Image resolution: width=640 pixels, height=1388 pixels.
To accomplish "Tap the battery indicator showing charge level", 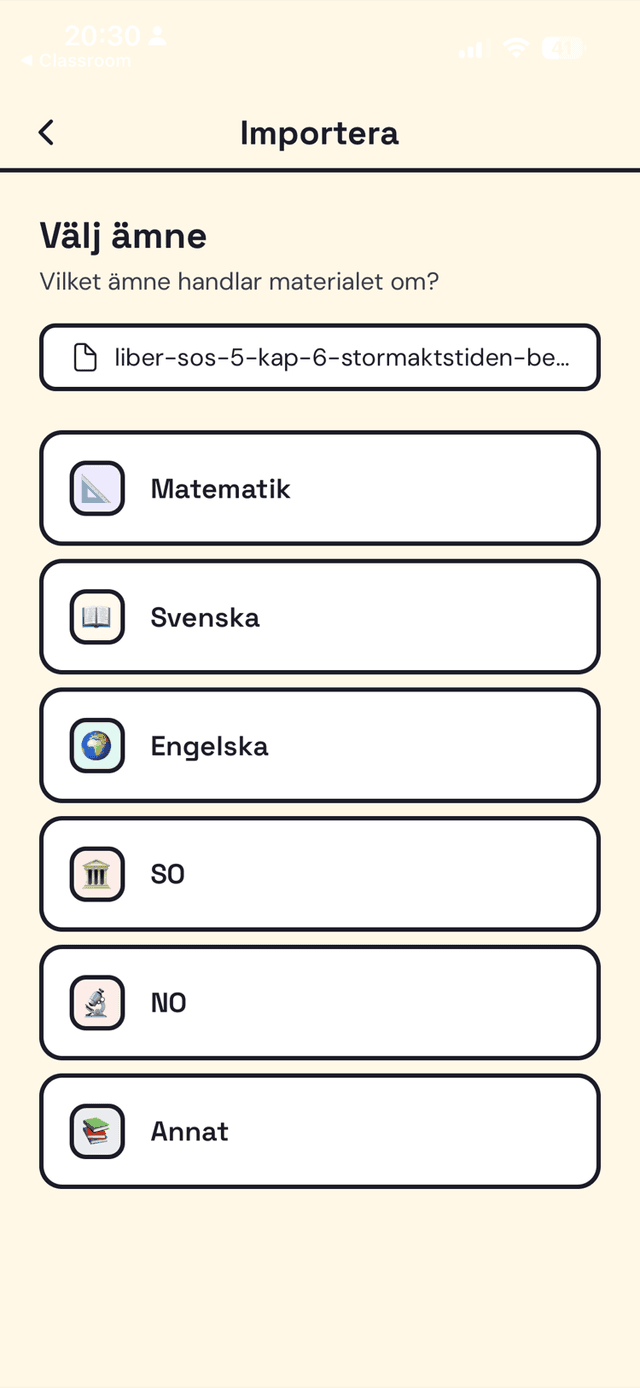I will (563, 47).
